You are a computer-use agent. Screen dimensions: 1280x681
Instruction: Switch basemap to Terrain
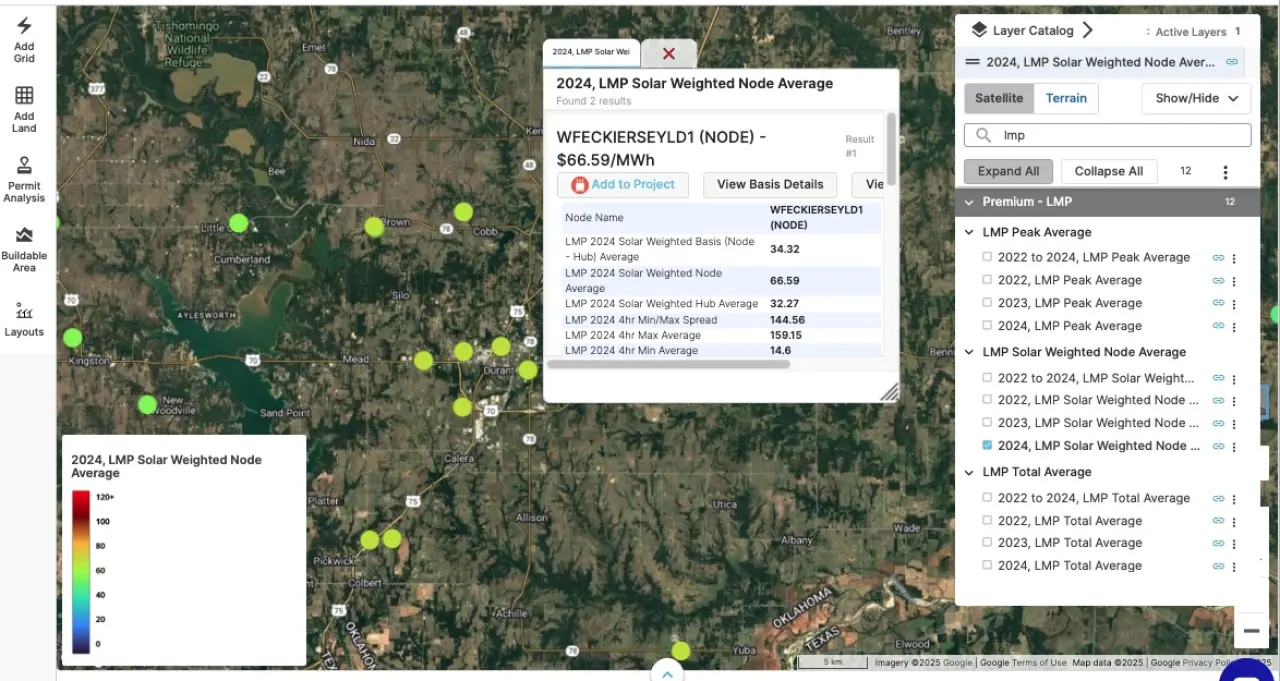1066,98
